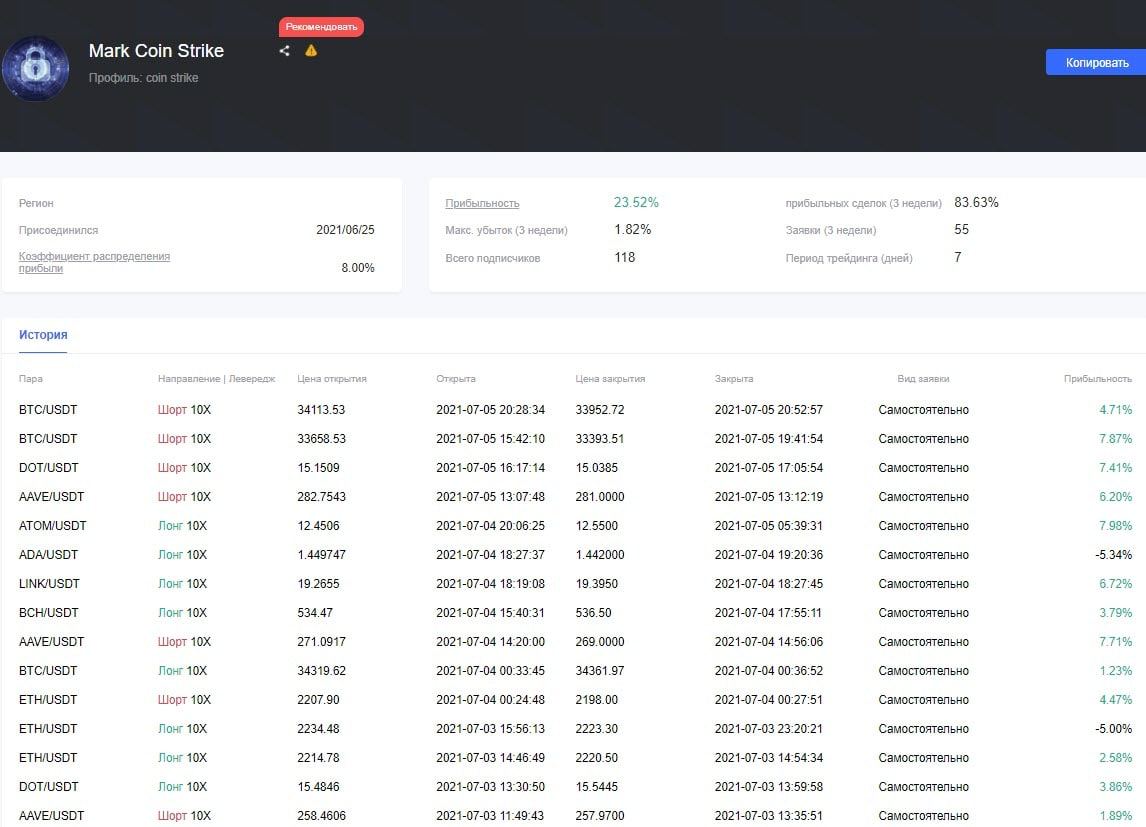1146x827 pixels.
Task: Open the Mark Coin Strike avatar image
Action: (x=35, y=68)
